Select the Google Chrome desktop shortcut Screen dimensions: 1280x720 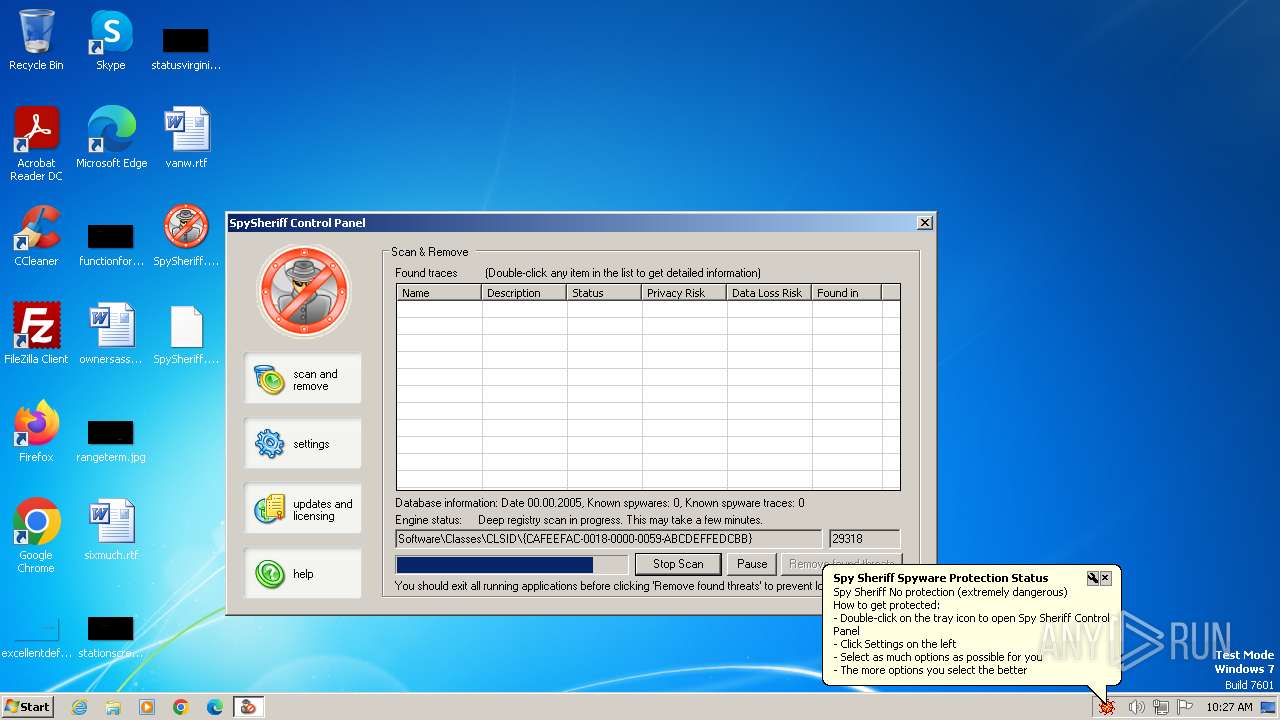tap(36, 536)
